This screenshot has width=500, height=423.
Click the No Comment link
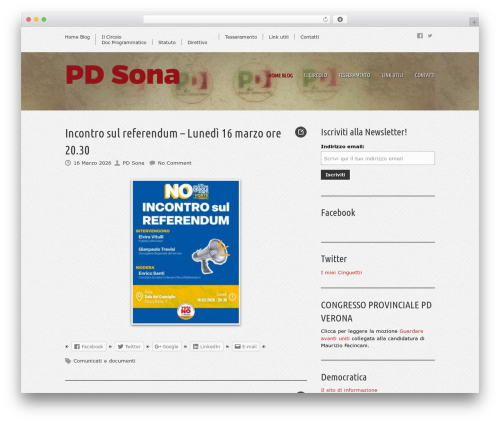point(174,163)
